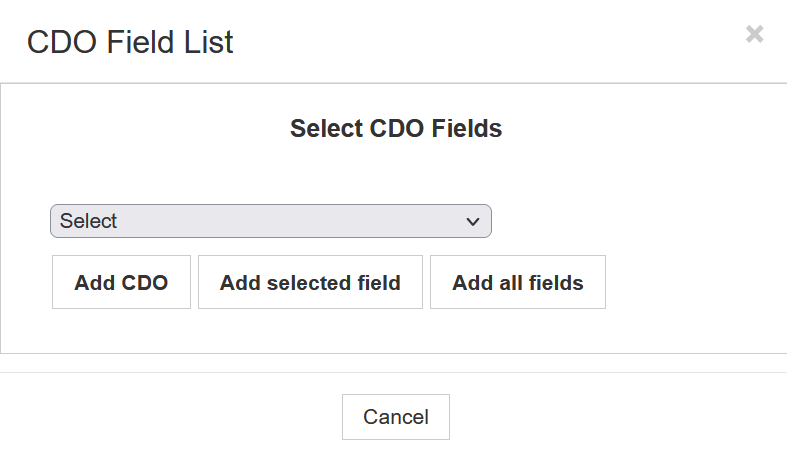This screenshot has height=461, width=787.
Task: Click the 'CDO Field List' title text
Action: coord(130,42)
